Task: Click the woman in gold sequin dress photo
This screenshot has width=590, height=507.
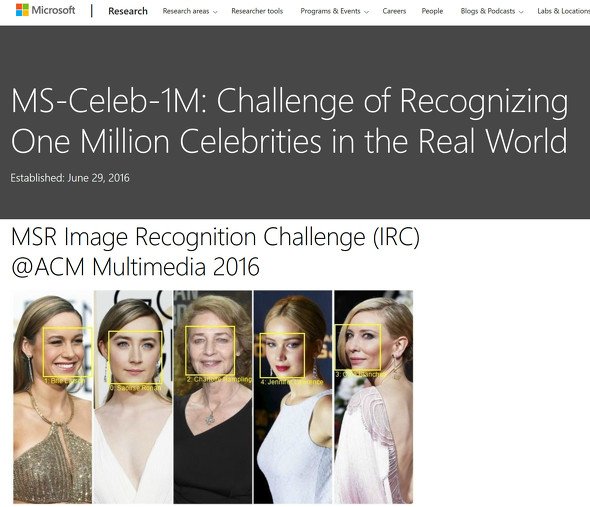Action: (52, 397)
